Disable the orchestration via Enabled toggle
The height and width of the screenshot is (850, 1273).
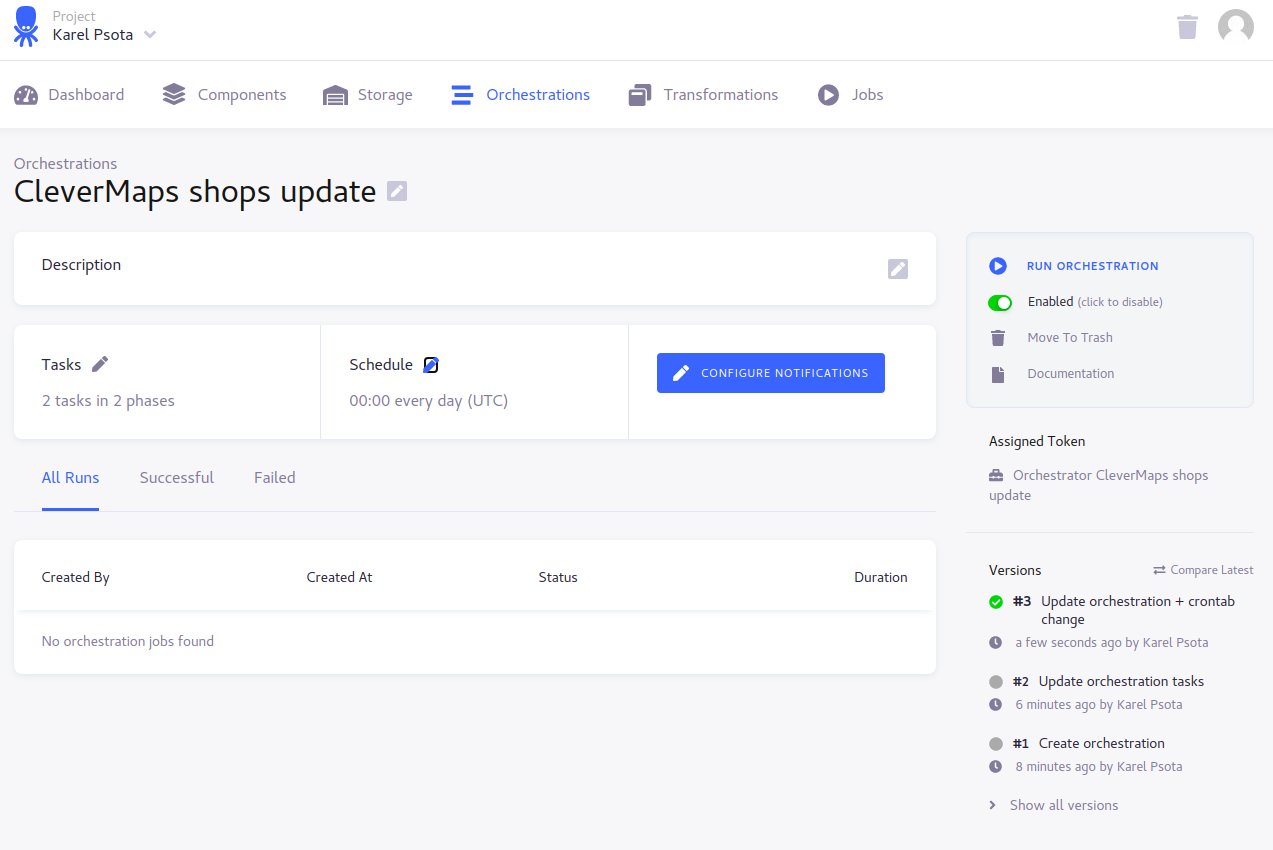(x=1000, y=302)
